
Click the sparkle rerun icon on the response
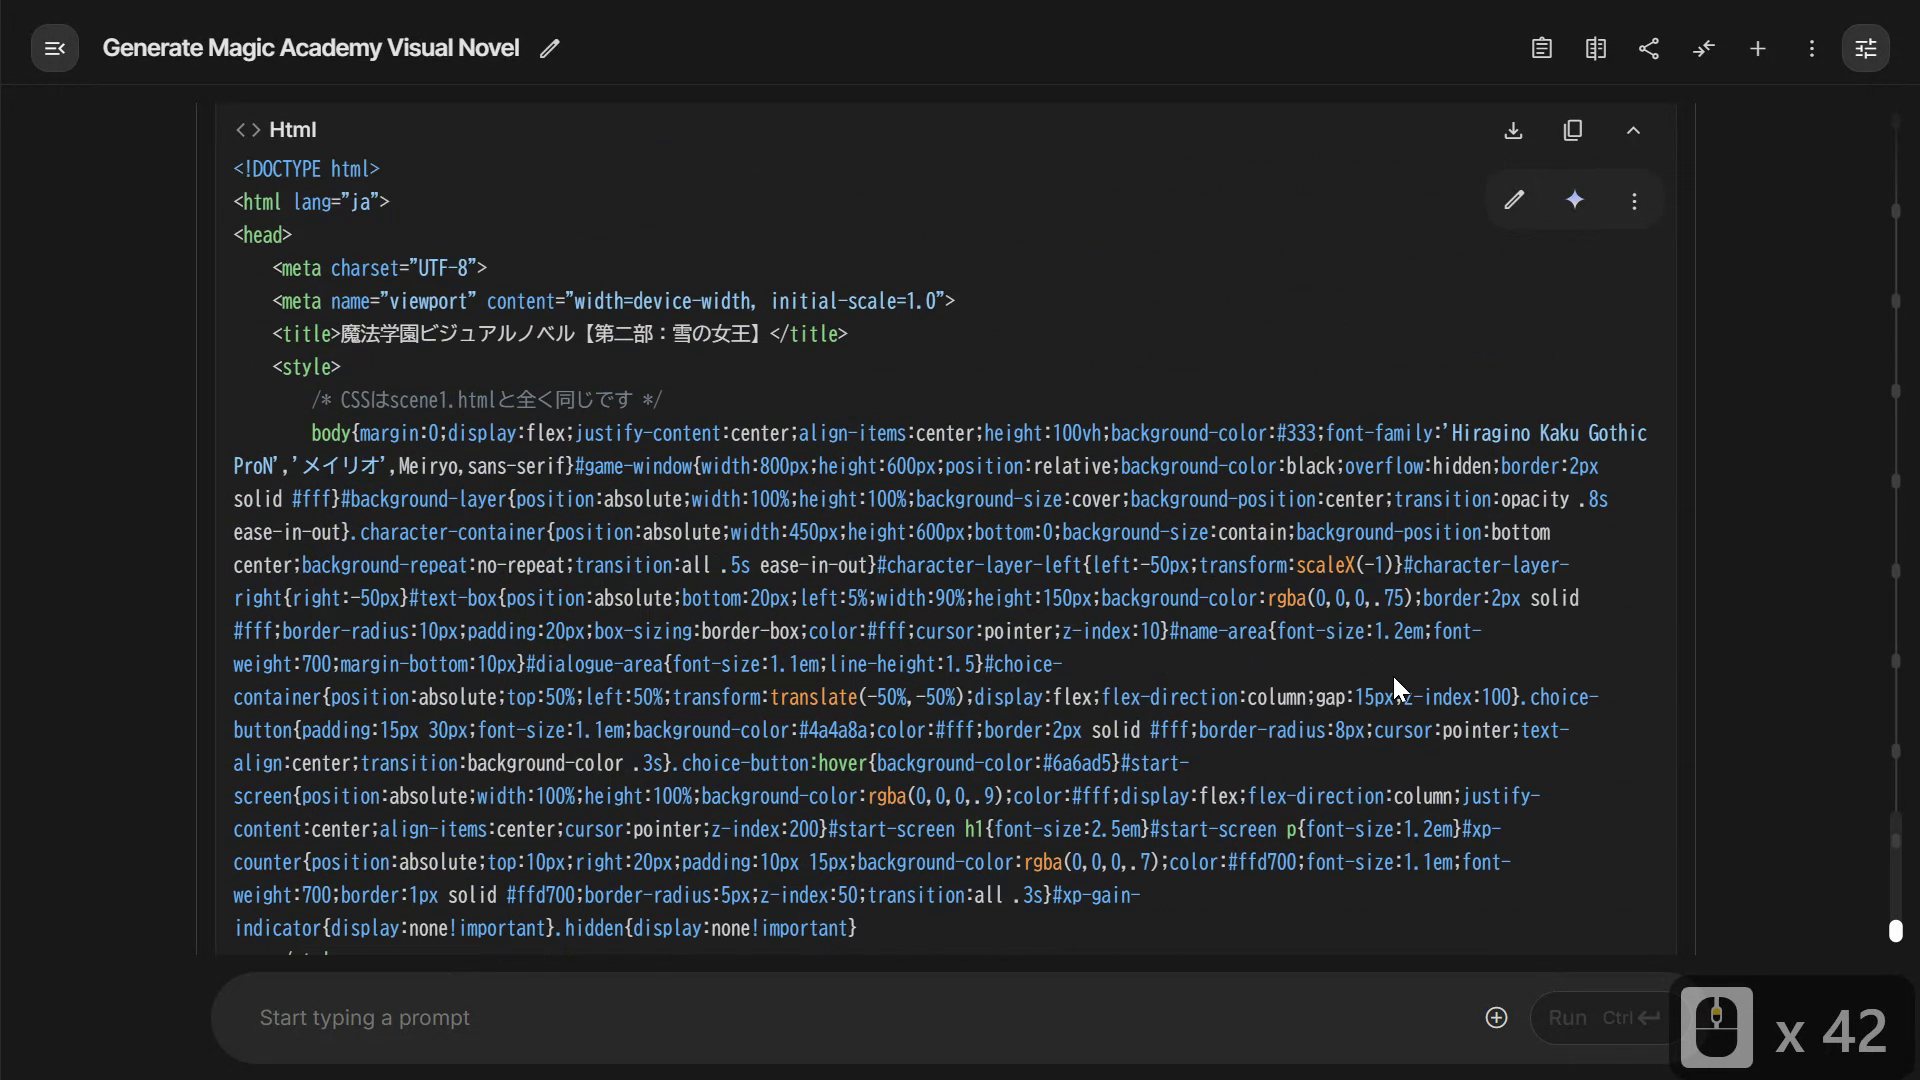click(x=1574, y=201)
